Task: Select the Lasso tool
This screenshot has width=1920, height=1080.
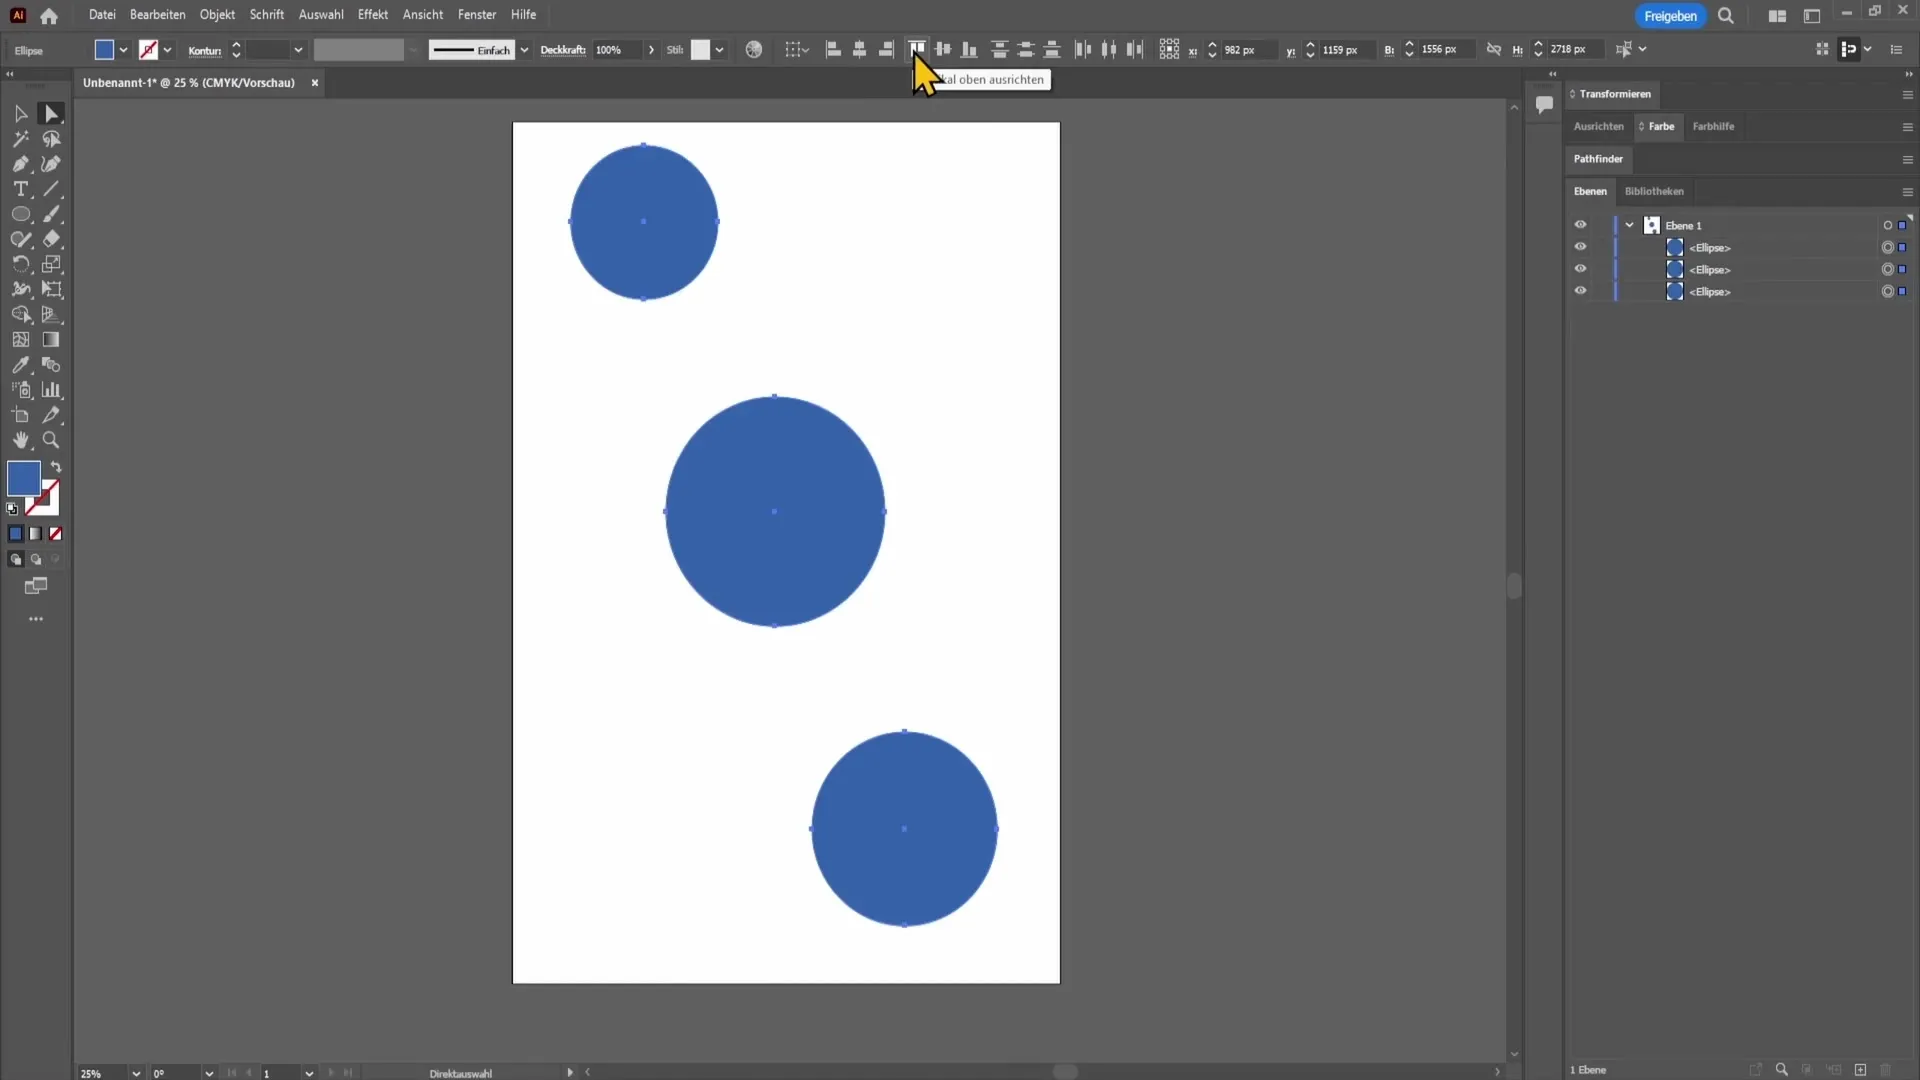Action: pyautogui.click(x=51, y=139)
